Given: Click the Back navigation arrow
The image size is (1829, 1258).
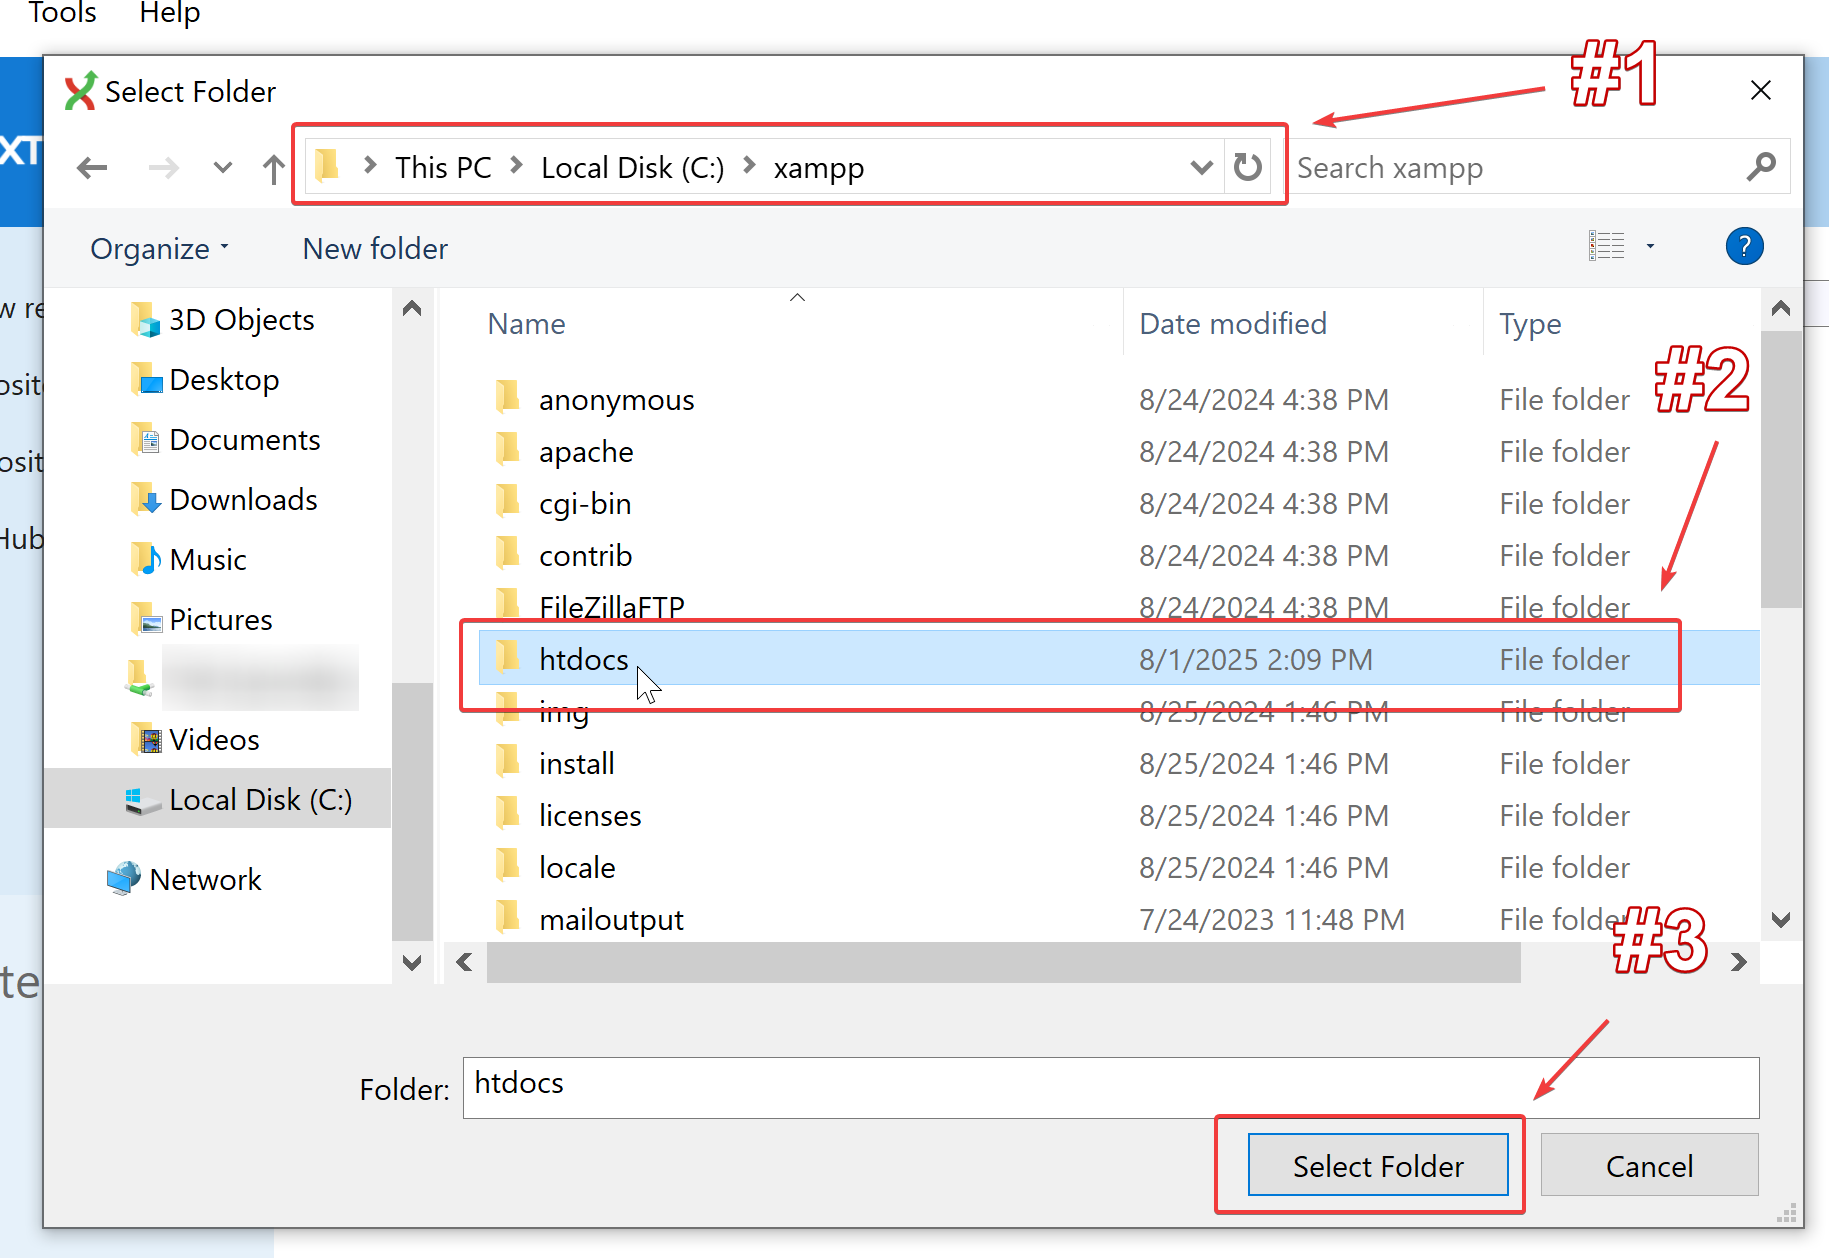Looking at the screenshot, I should pos(92,168).
